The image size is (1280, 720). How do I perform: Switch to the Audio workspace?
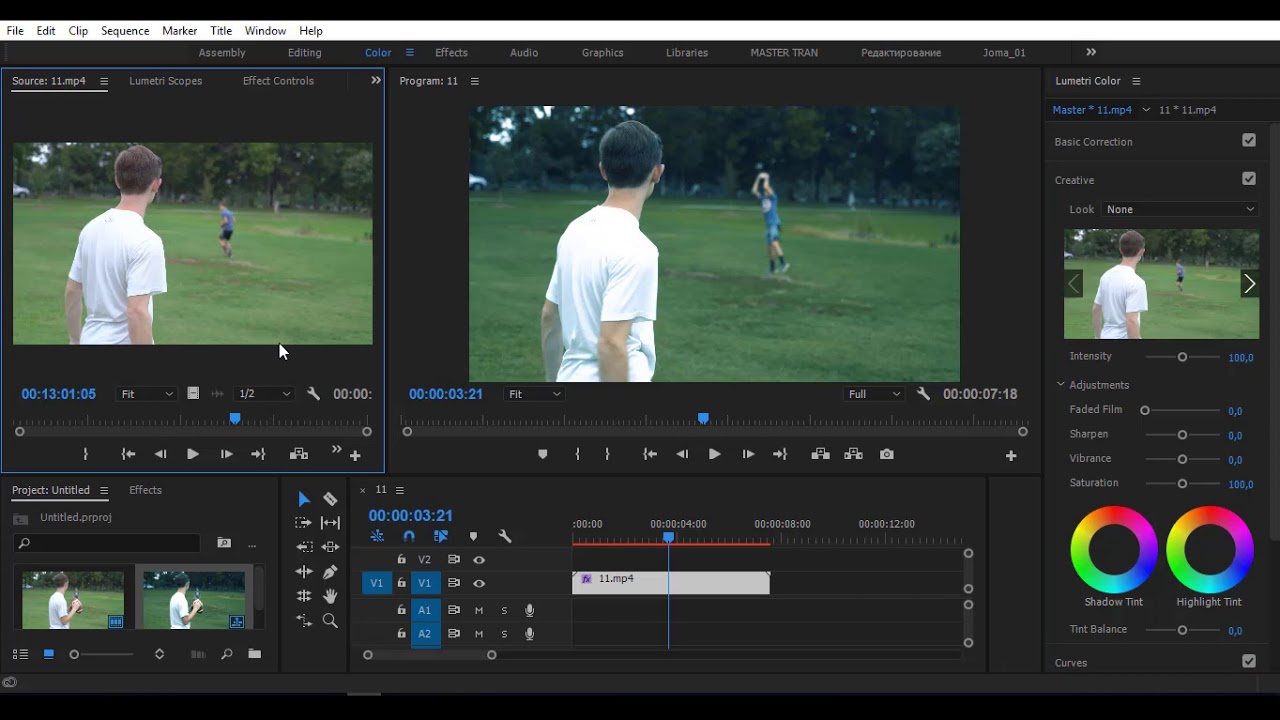[x=524, y=52]
